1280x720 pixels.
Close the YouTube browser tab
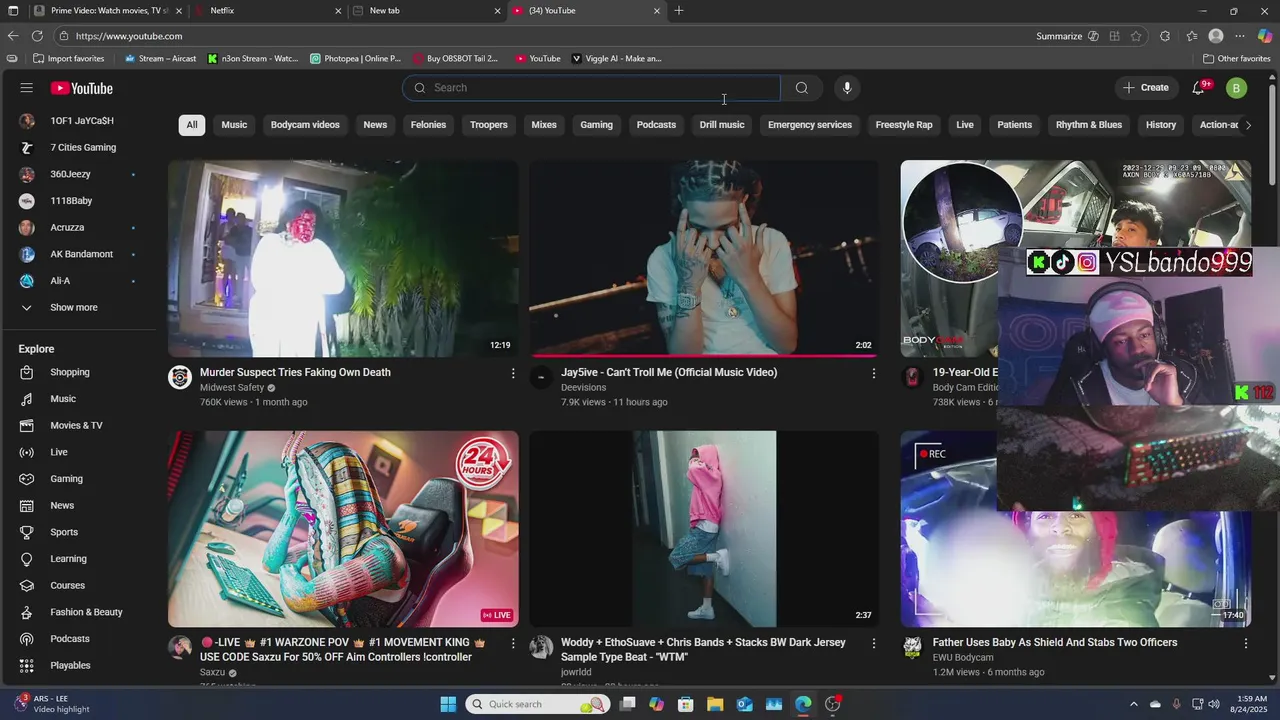tap(657, 11)
